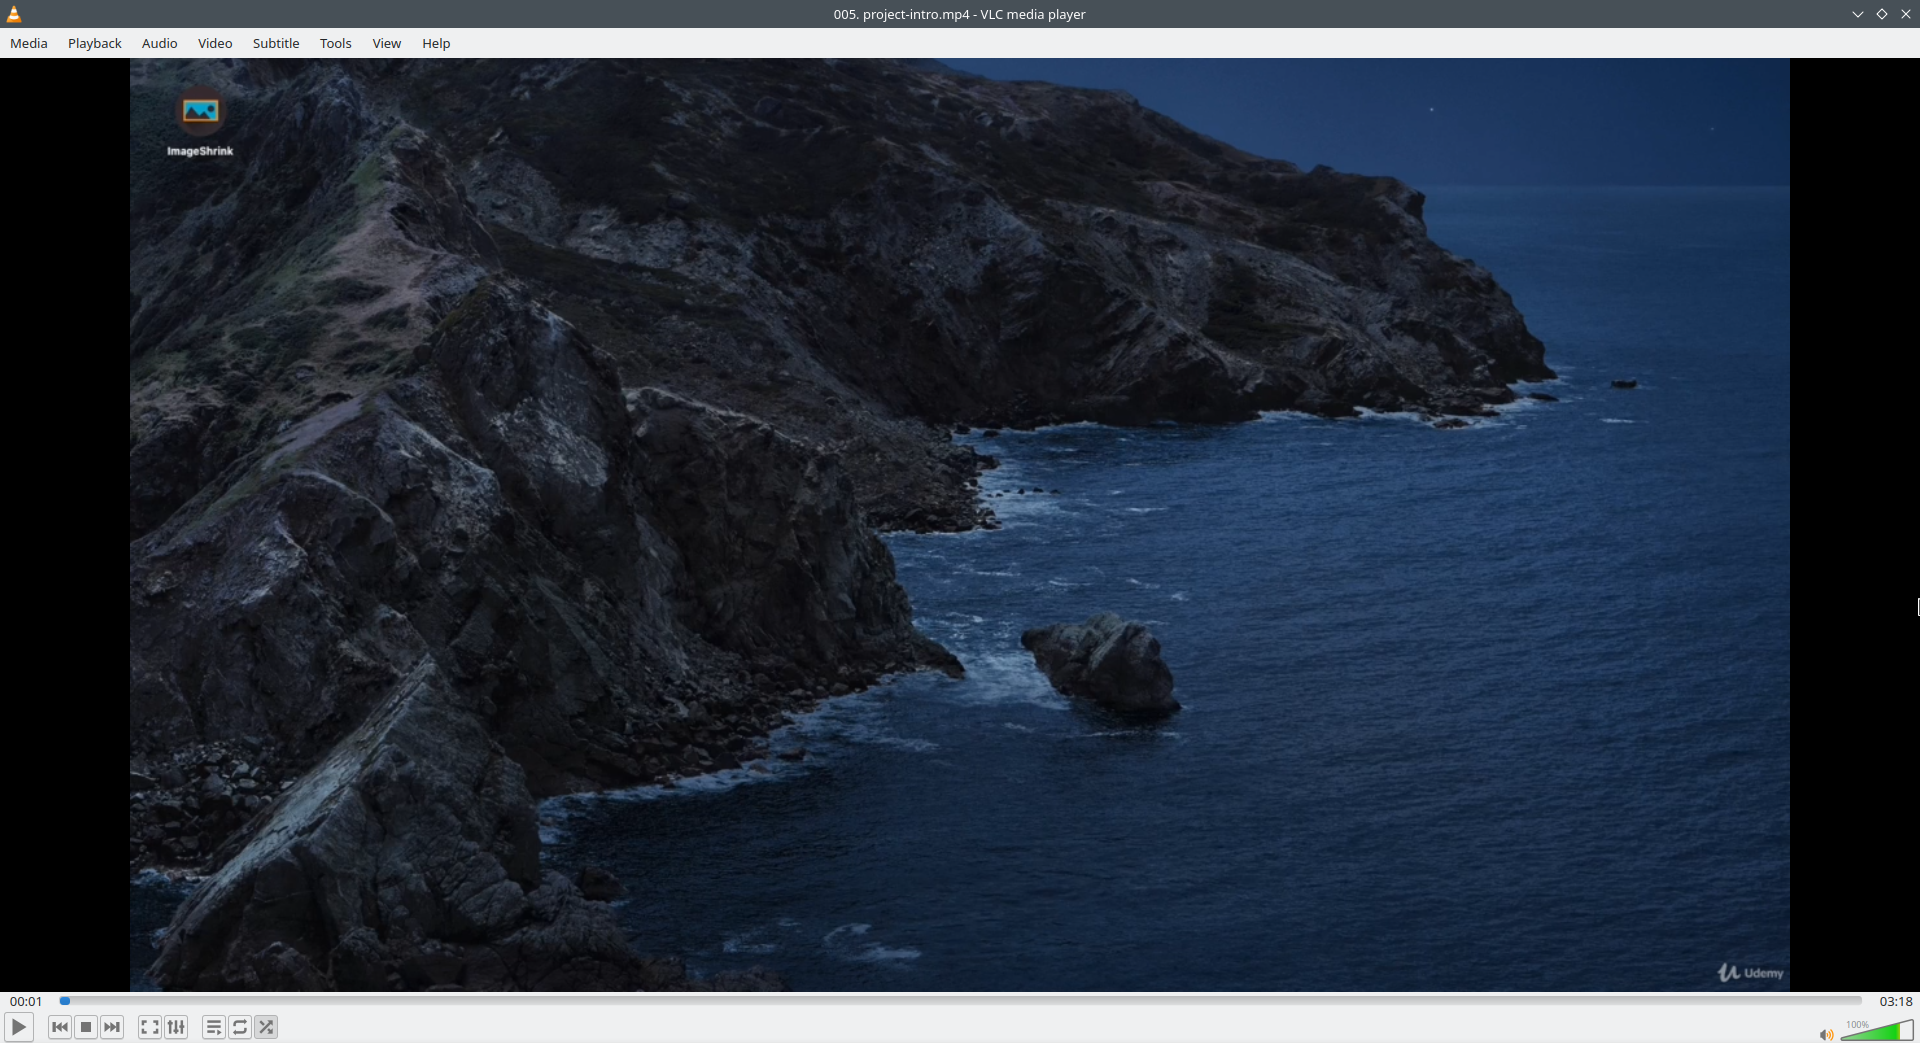Set volume using the volume slider
This screenshot has height=1043, width=1920.
click(x=1877, y=1030)
